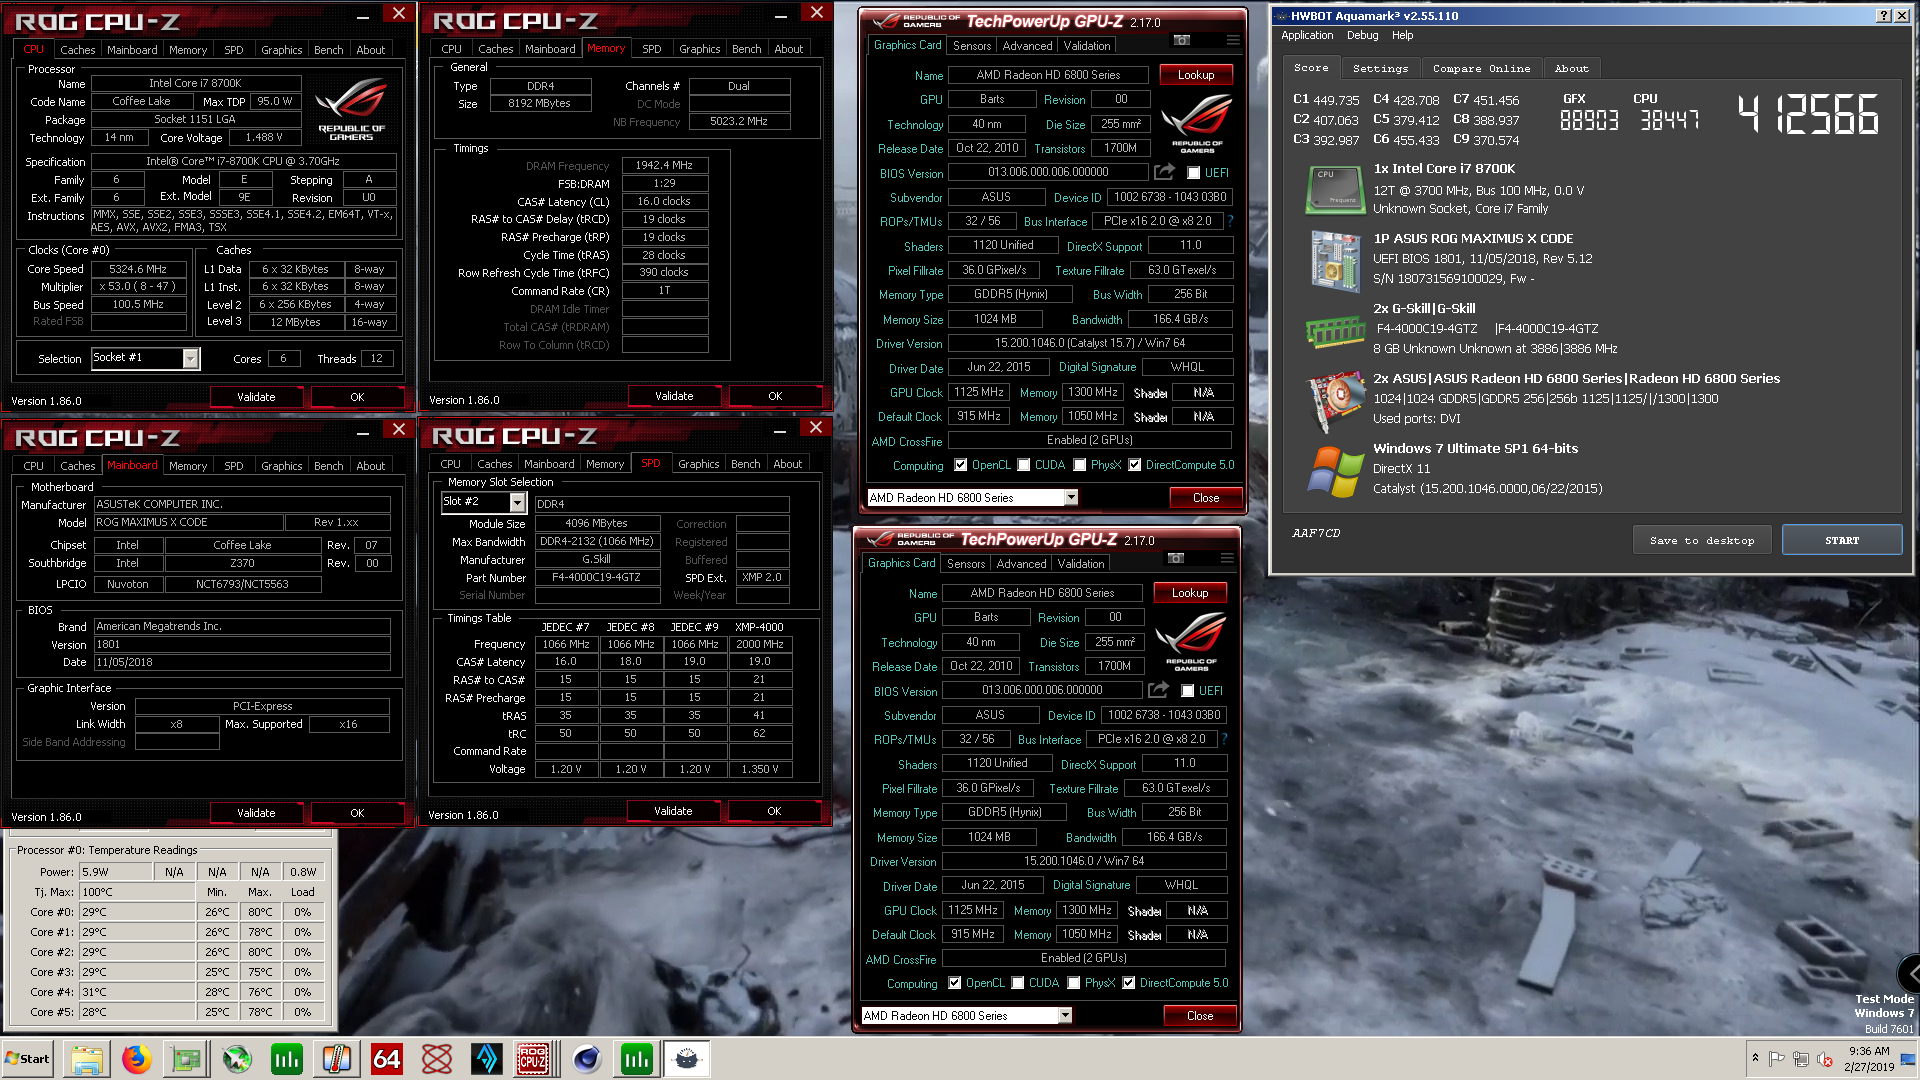The image size is (1920, 1080).
Task: Click OK in CPU-Z SPD window
Action: pyautogui.click(x=774, y=811)
